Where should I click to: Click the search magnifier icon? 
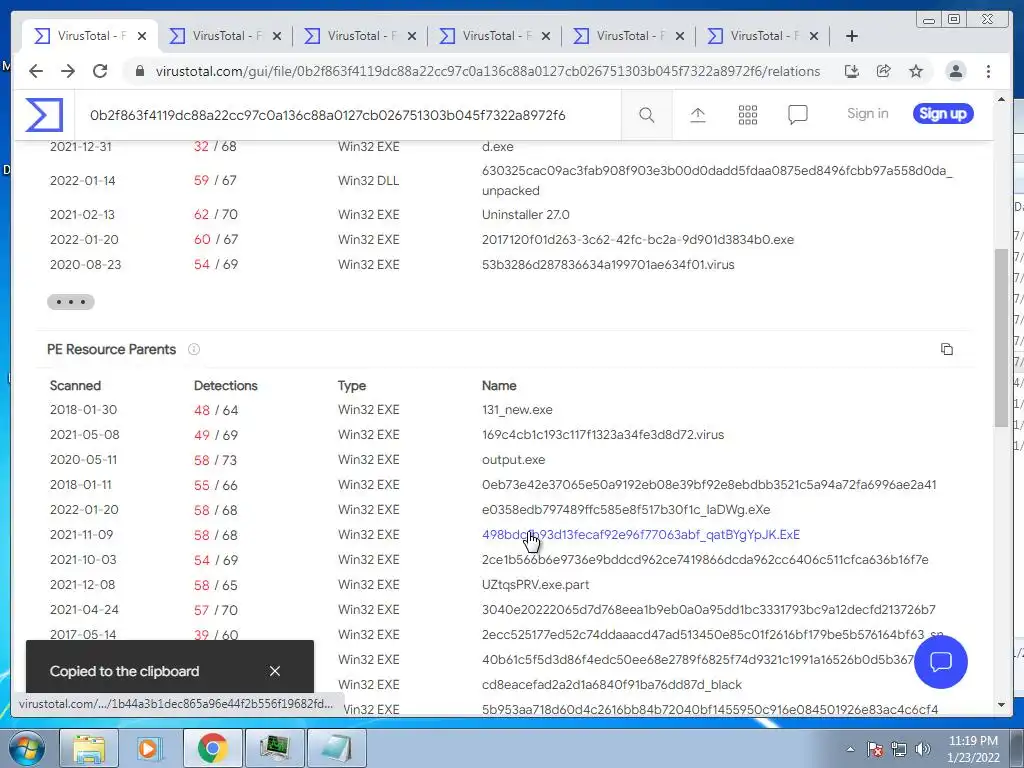tap(647, 115)
